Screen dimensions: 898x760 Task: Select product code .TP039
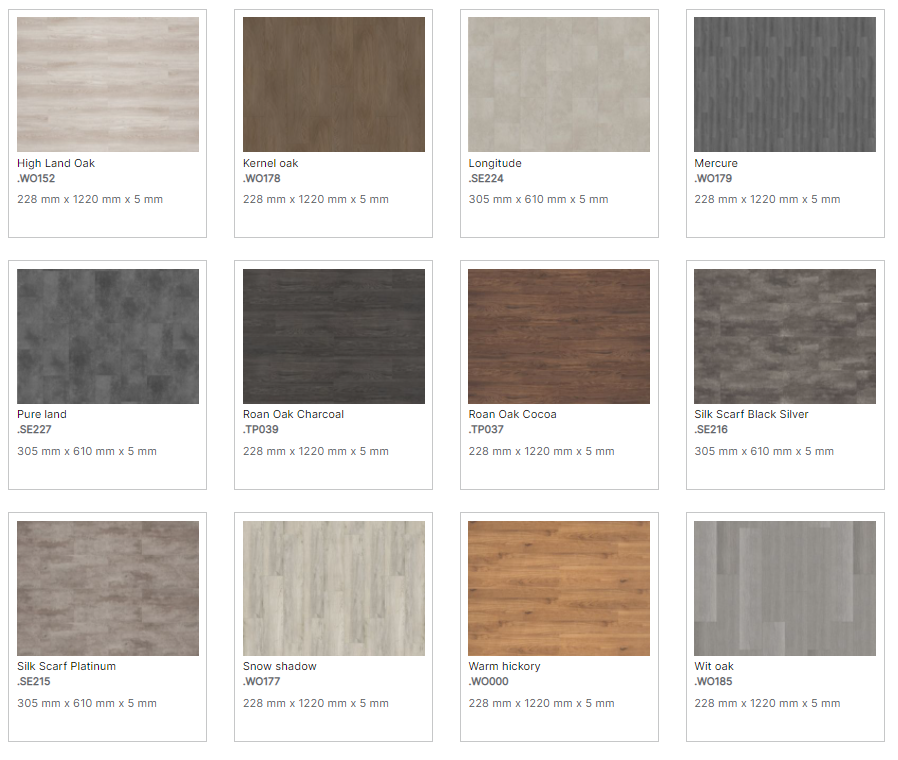pyautogui.click(x=261, y=429)
